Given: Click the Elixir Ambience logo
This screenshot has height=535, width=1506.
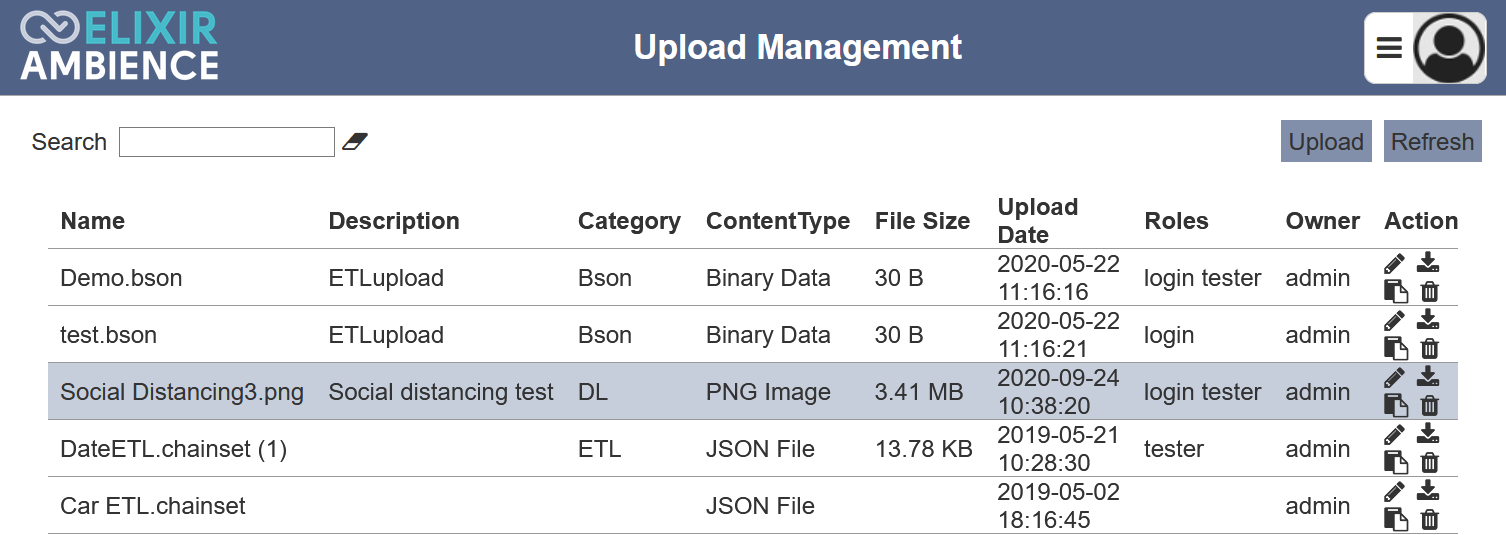Looking at the screenshot, I should 119,47.
